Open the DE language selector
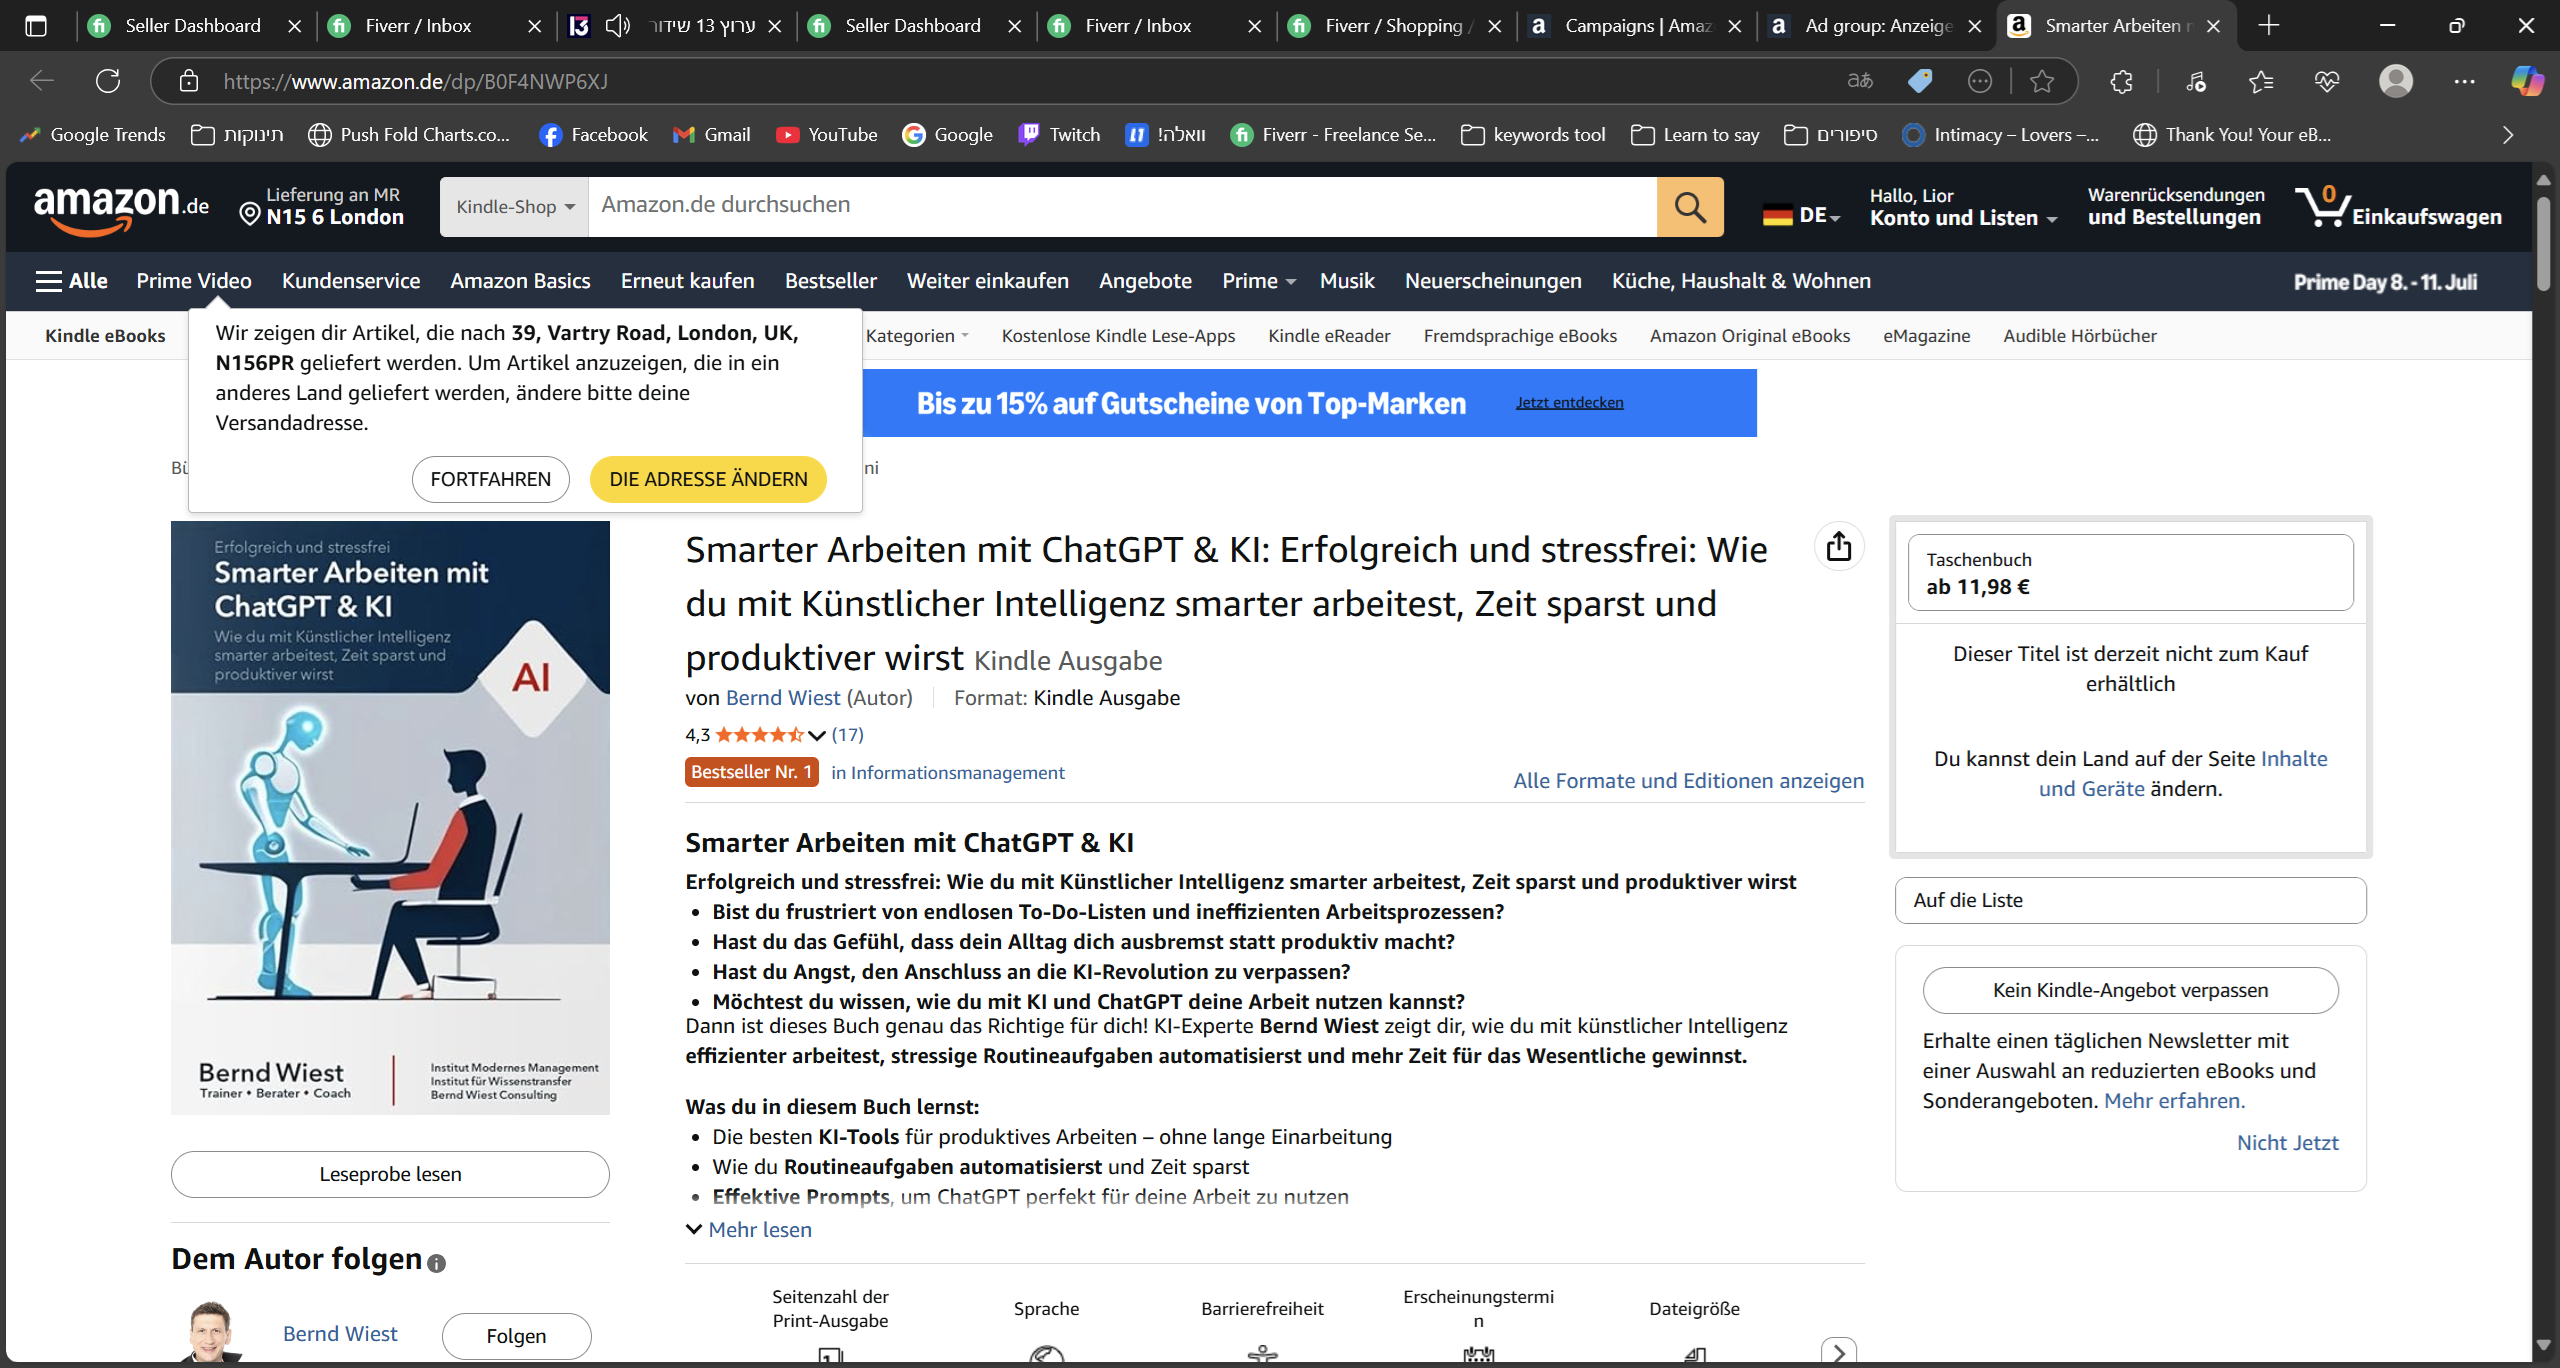The height and width of the screenshot is (1368, 2560). 1802,215
